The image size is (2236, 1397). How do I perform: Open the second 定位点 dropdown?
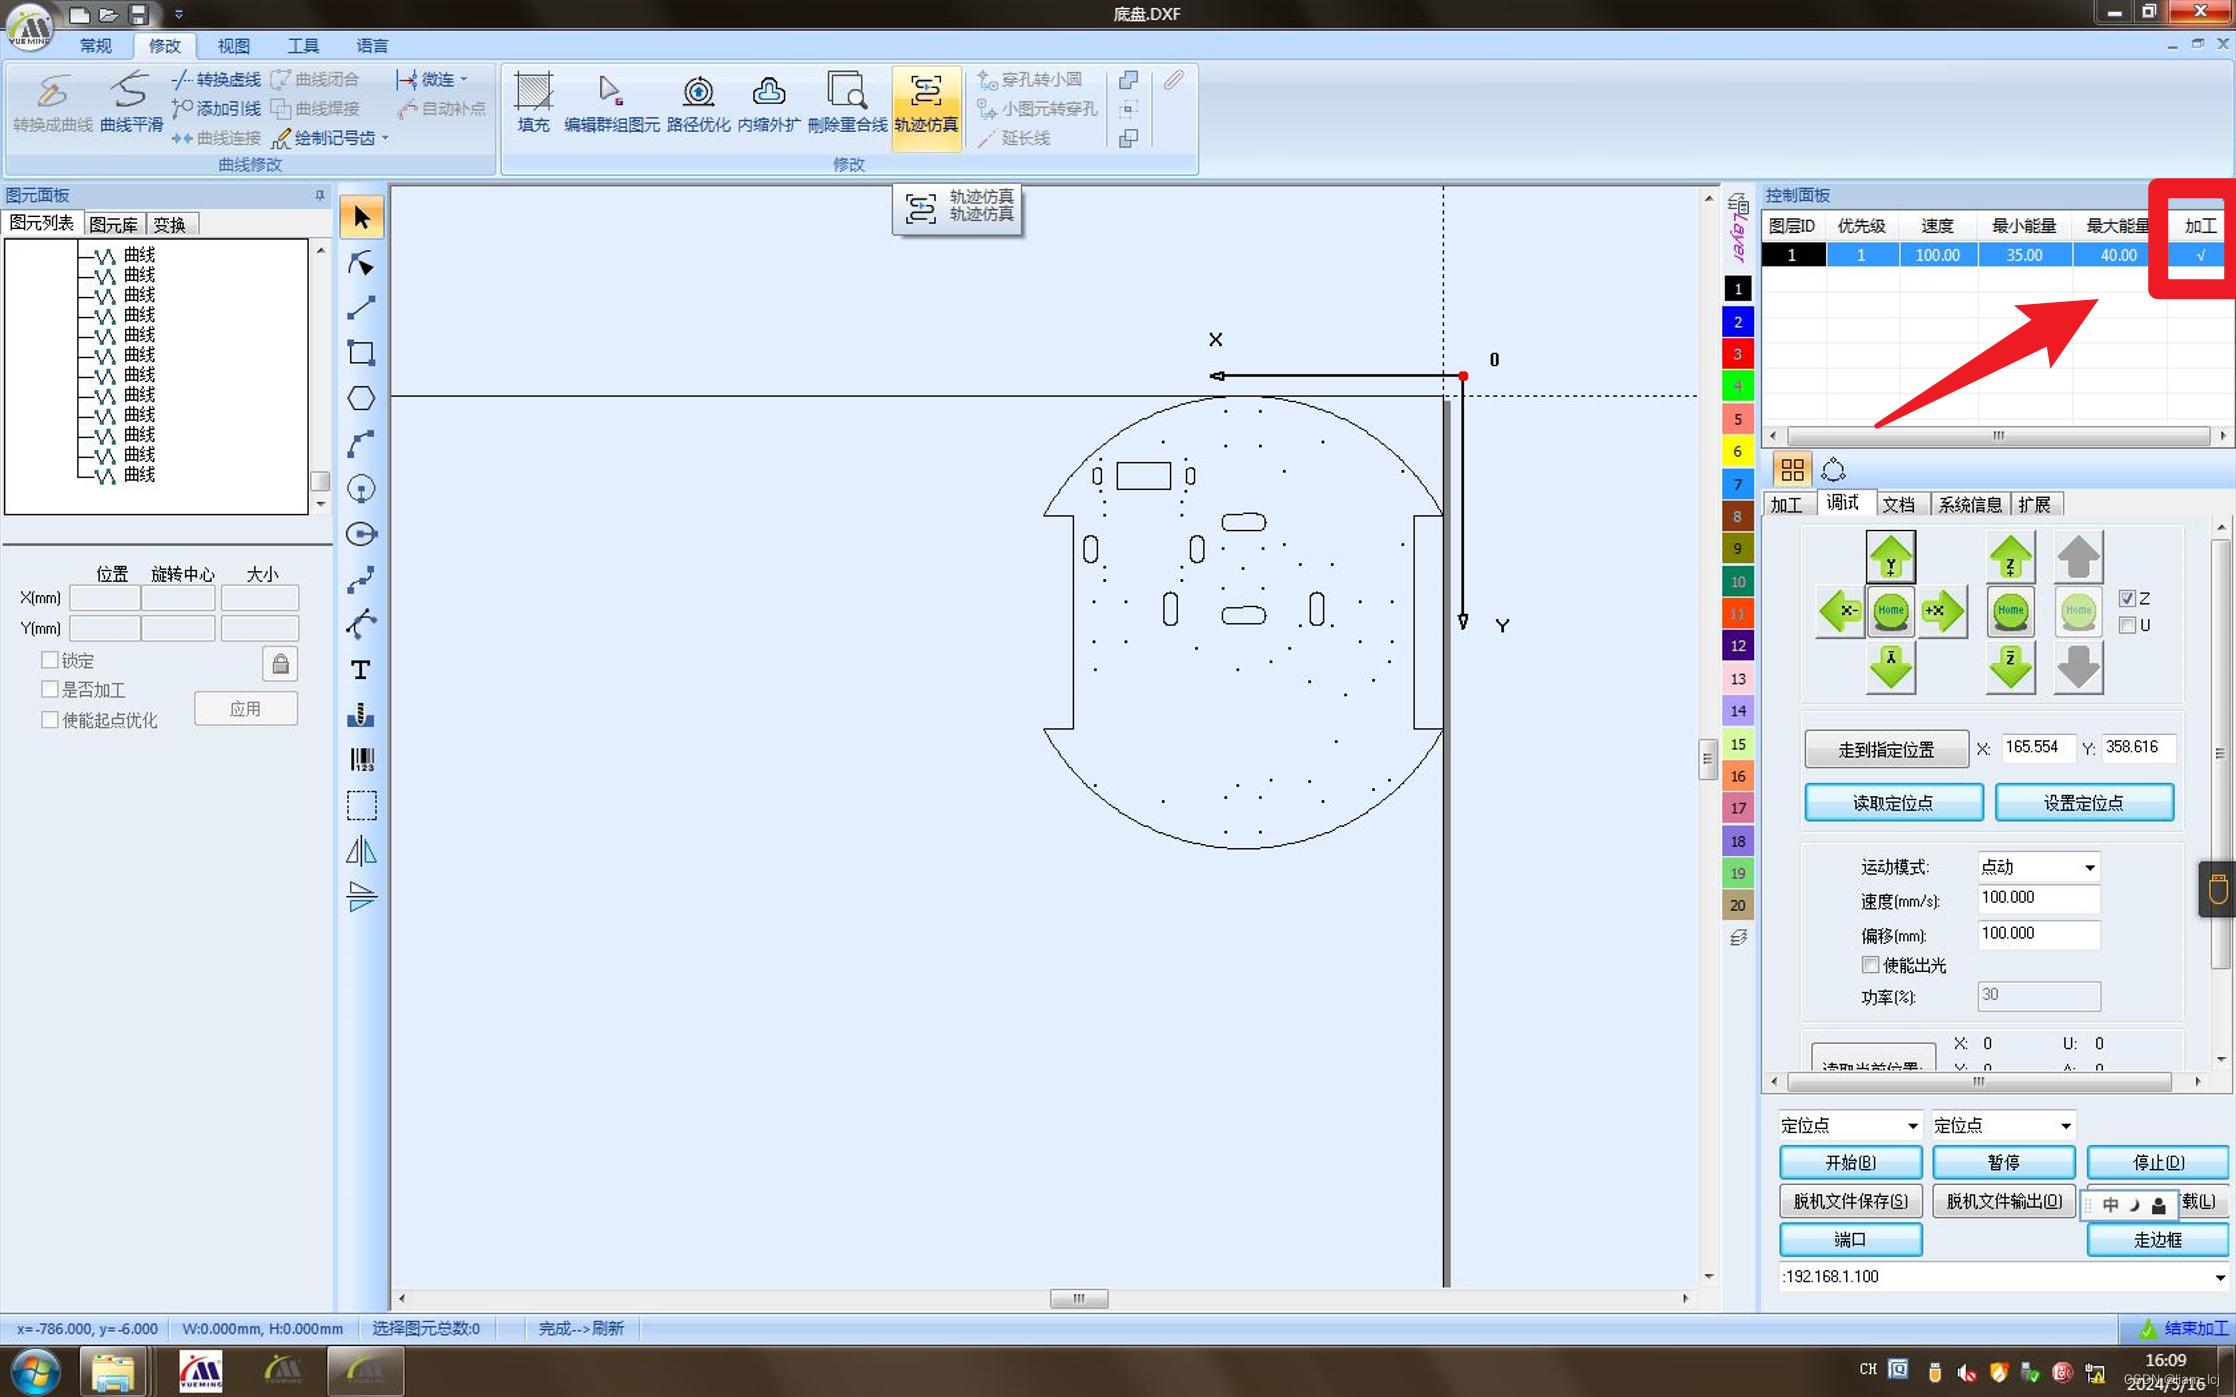2065,1125
